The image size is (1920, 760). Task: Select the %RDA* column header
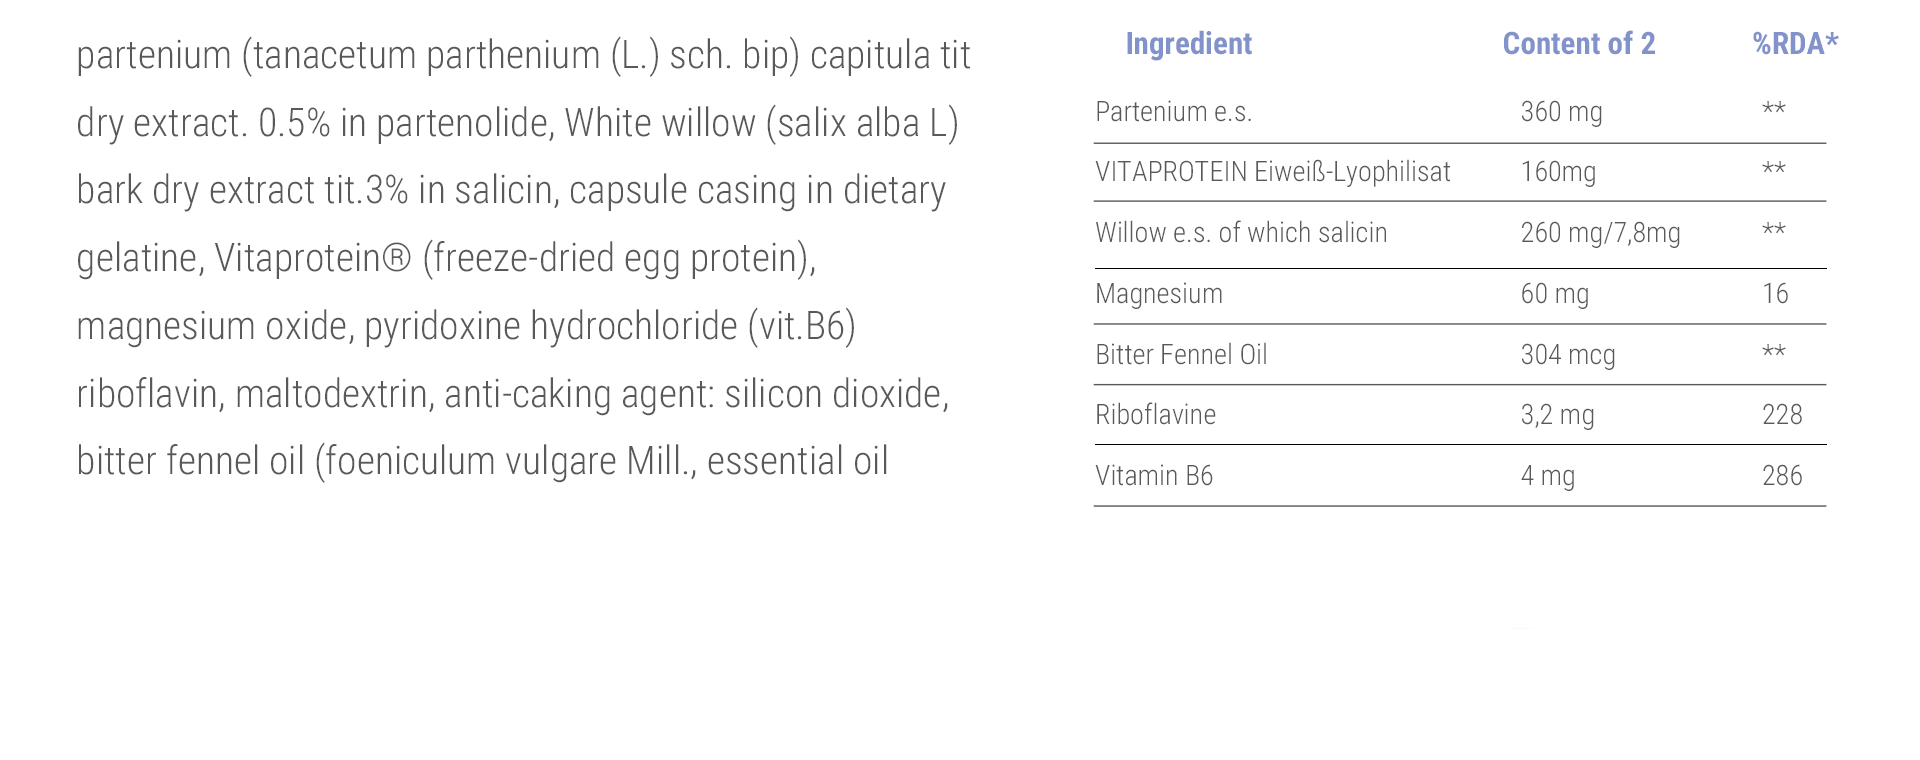pos(1795,44)
